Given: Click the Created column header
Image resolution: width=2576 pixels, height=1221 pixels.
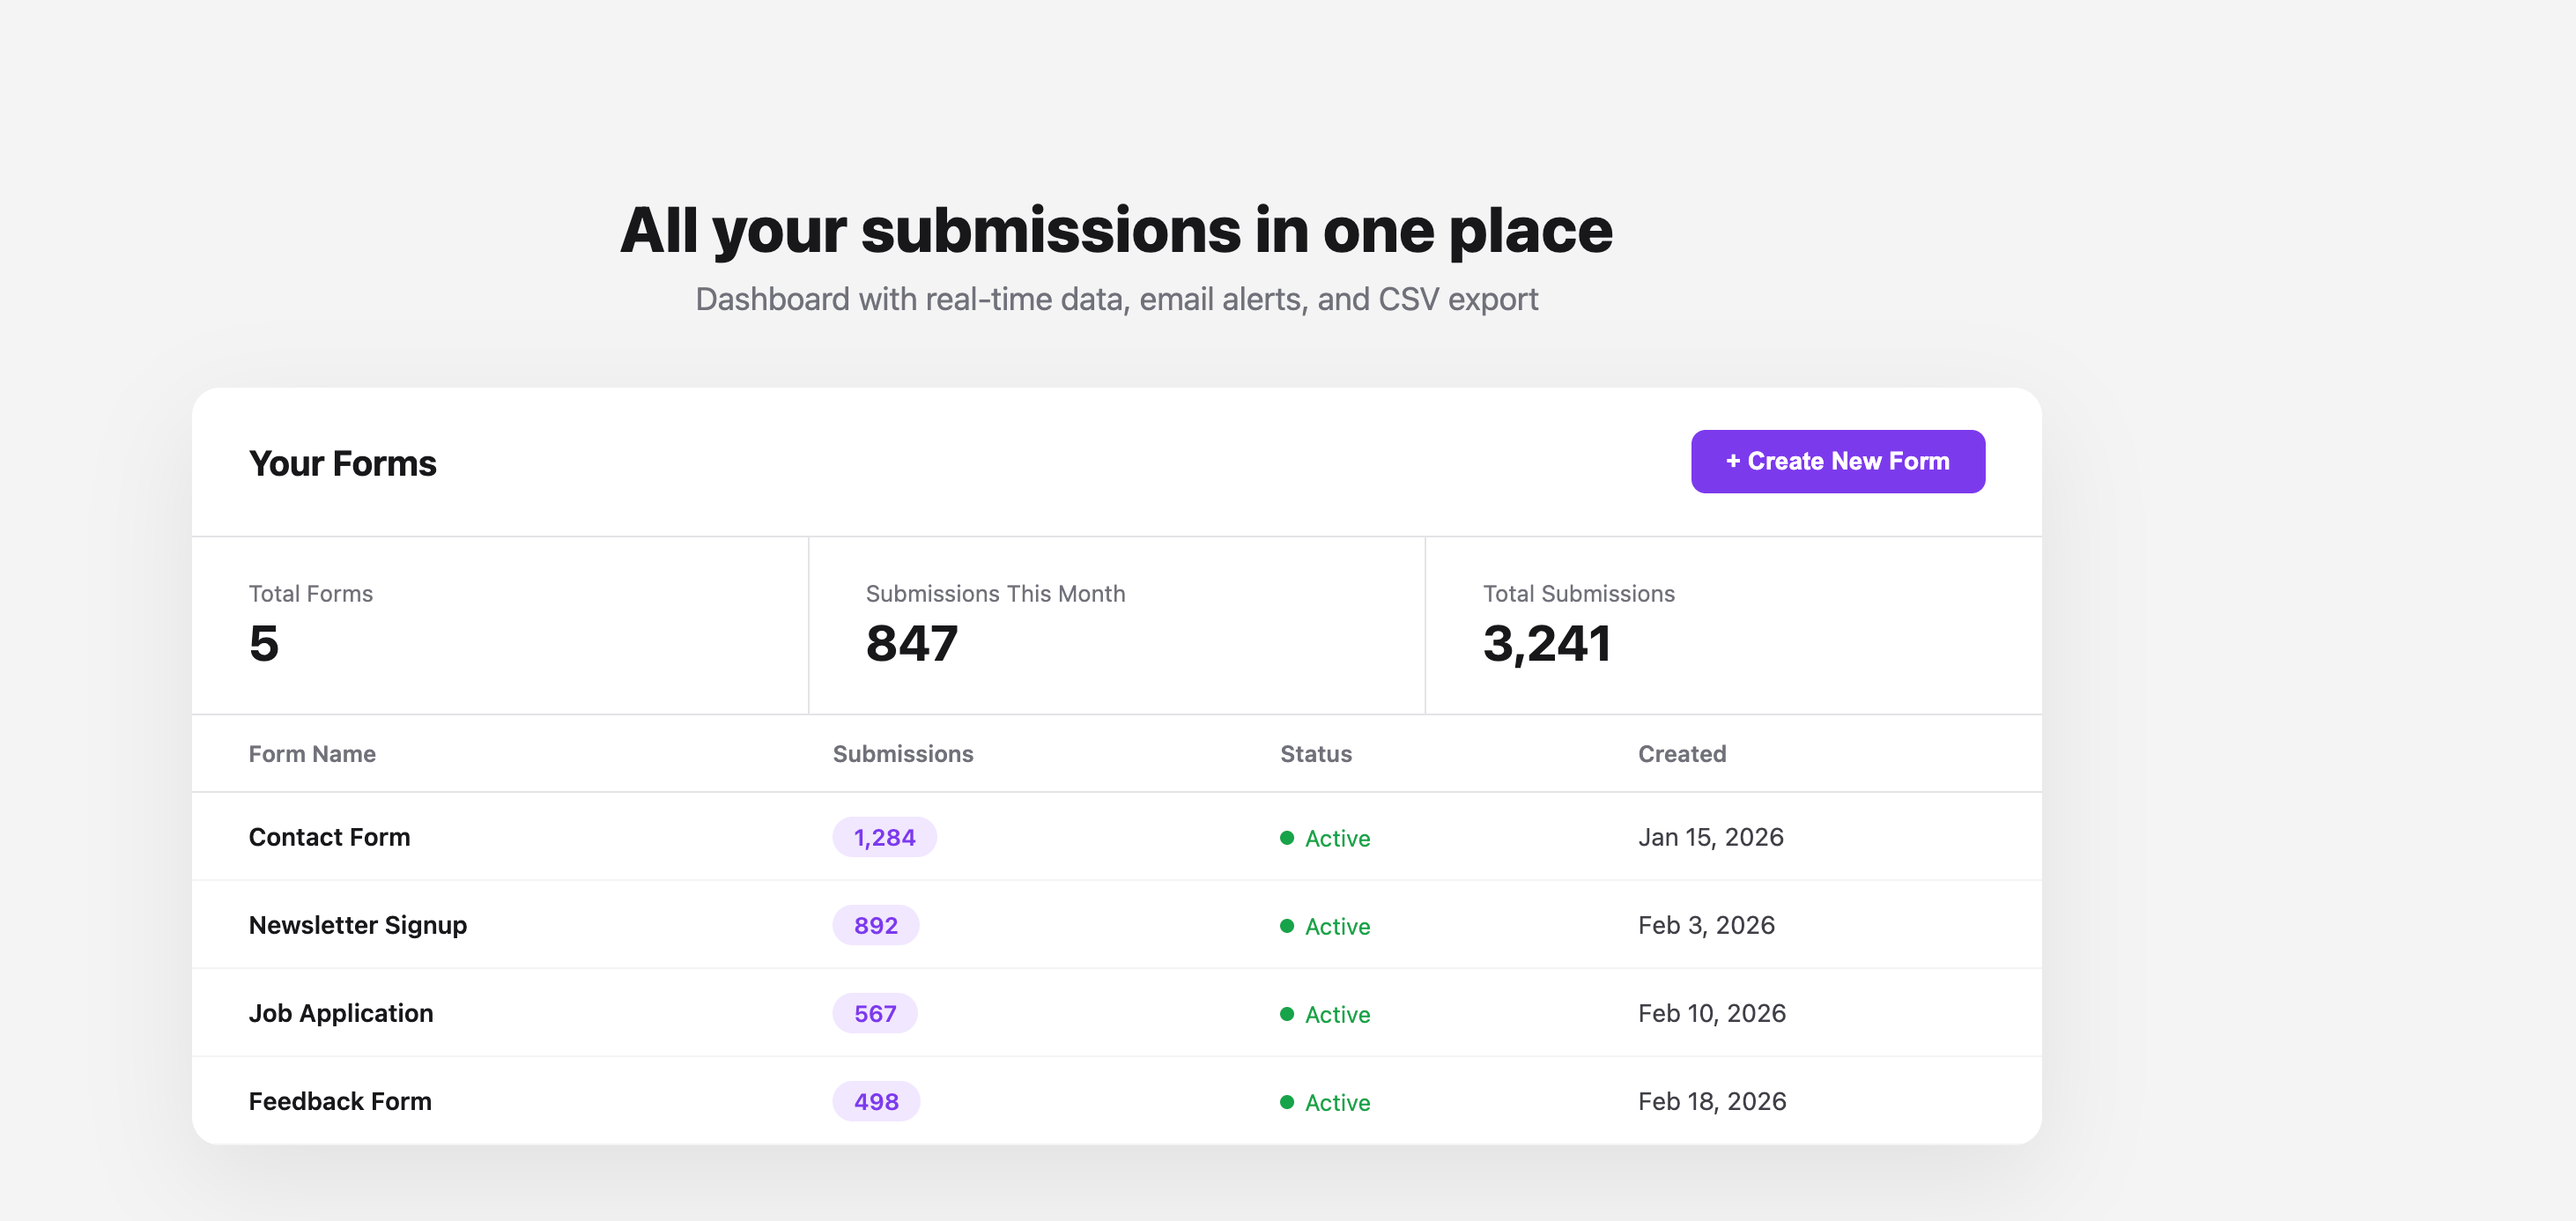Looking at the screenshot, I should pyautogui.click(x=1681, y=754).
